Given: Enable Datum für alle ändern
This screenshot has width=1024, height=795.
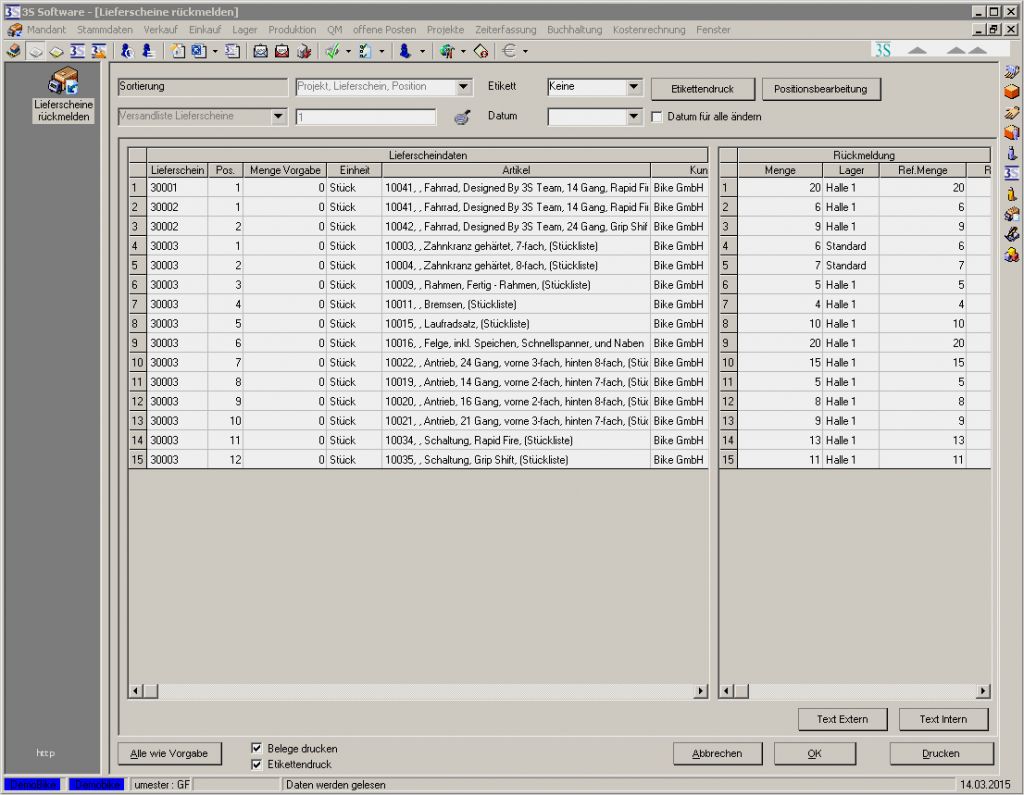Looking at the screenshot, I should pos(657,116).
